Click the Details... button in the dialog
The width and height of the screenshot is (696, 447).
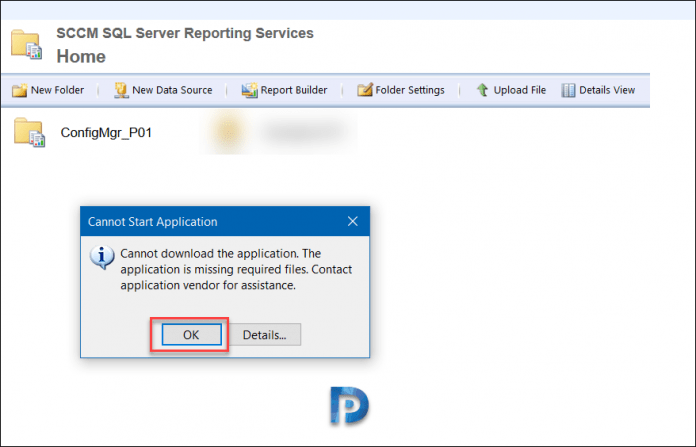pos(265,335)
